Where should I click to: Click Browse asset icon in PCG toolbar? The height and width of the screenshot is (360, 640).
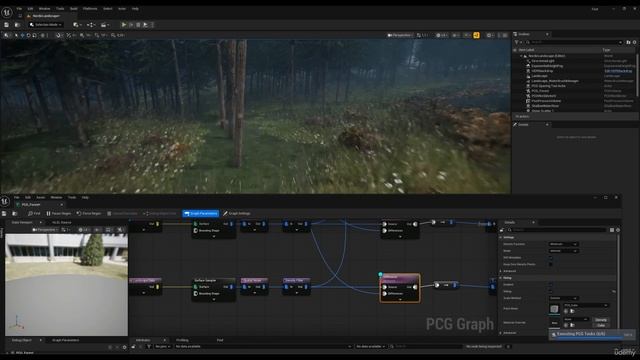(x=14, y=213)
